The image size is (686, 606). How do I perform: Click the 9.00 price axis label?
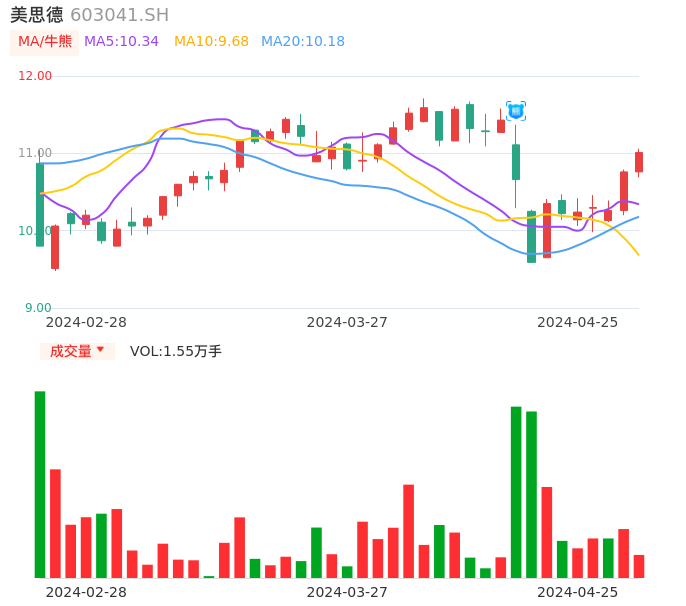[x=38, y=308]
